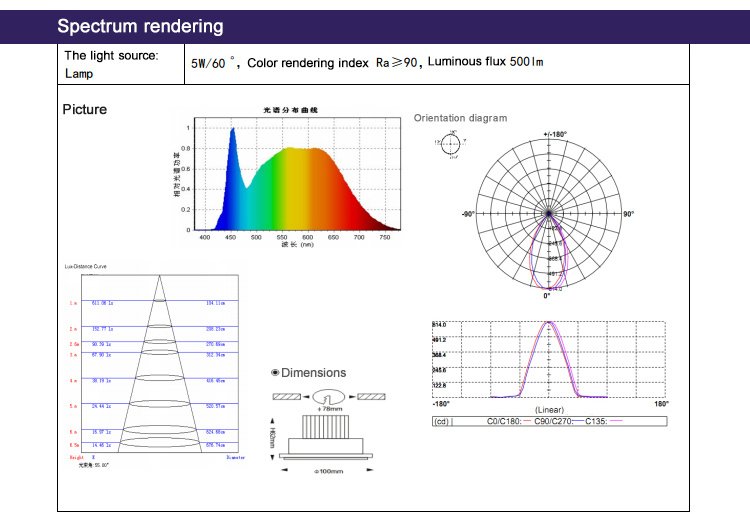750x514 pixels.
Task: Click the peak of the linear intensity curve
Action: (x=547, y=324)
